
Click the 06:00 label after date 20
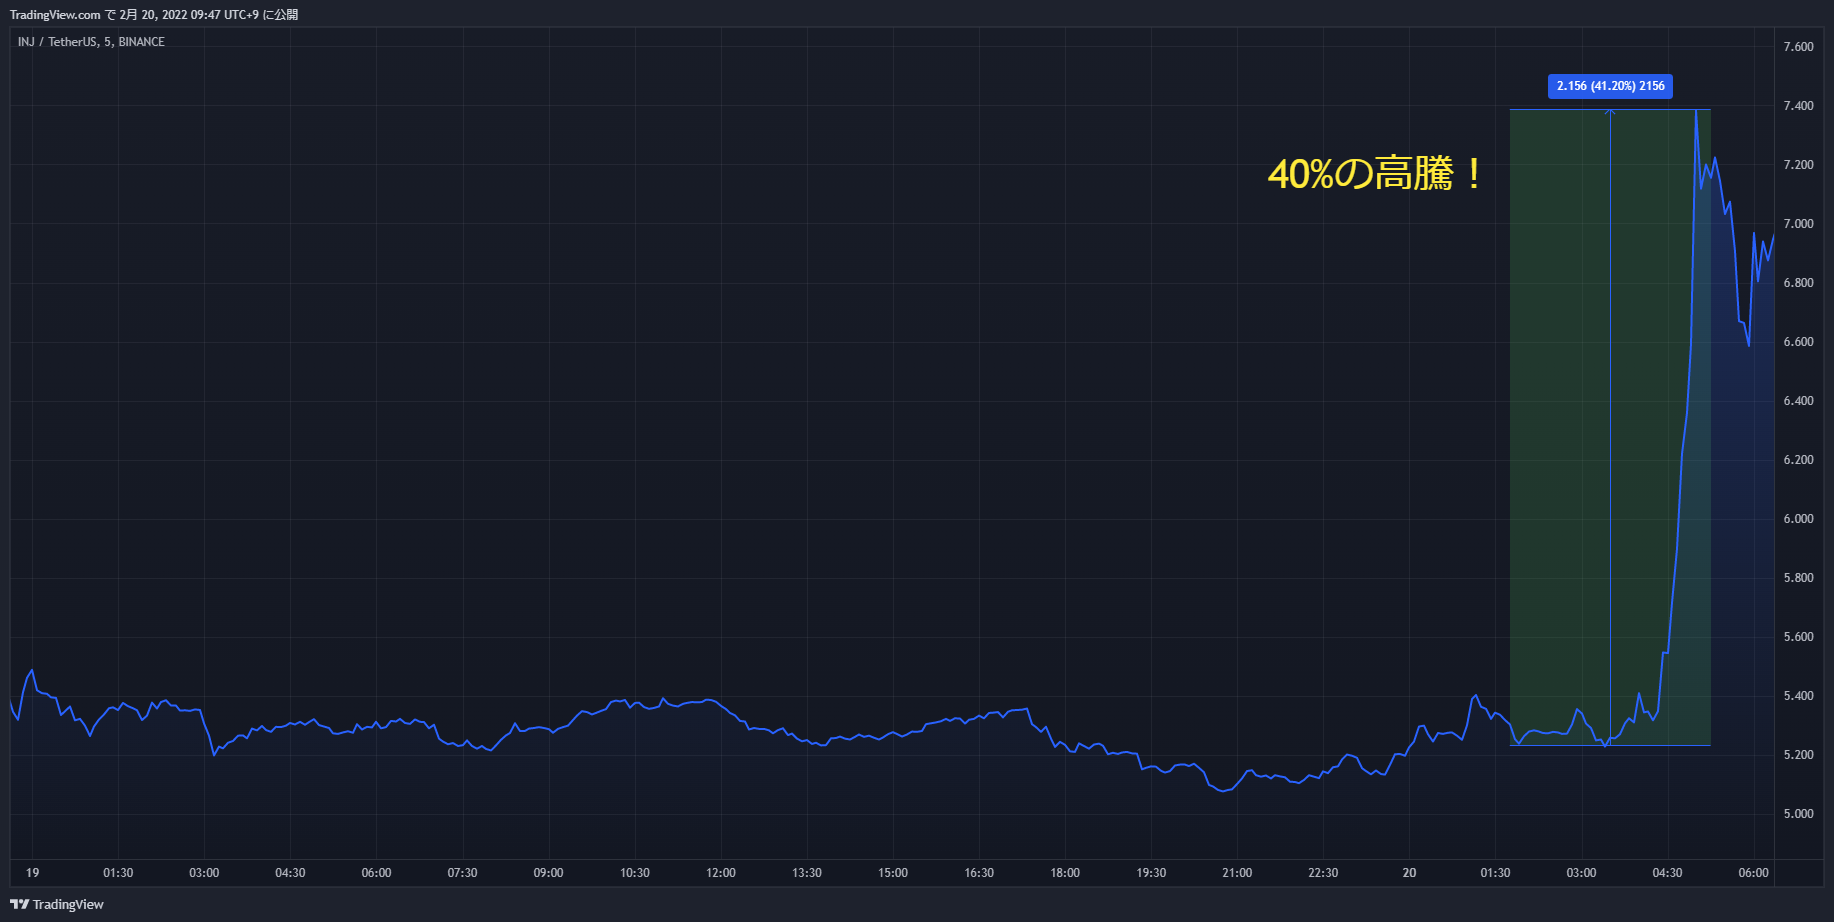1753,873
